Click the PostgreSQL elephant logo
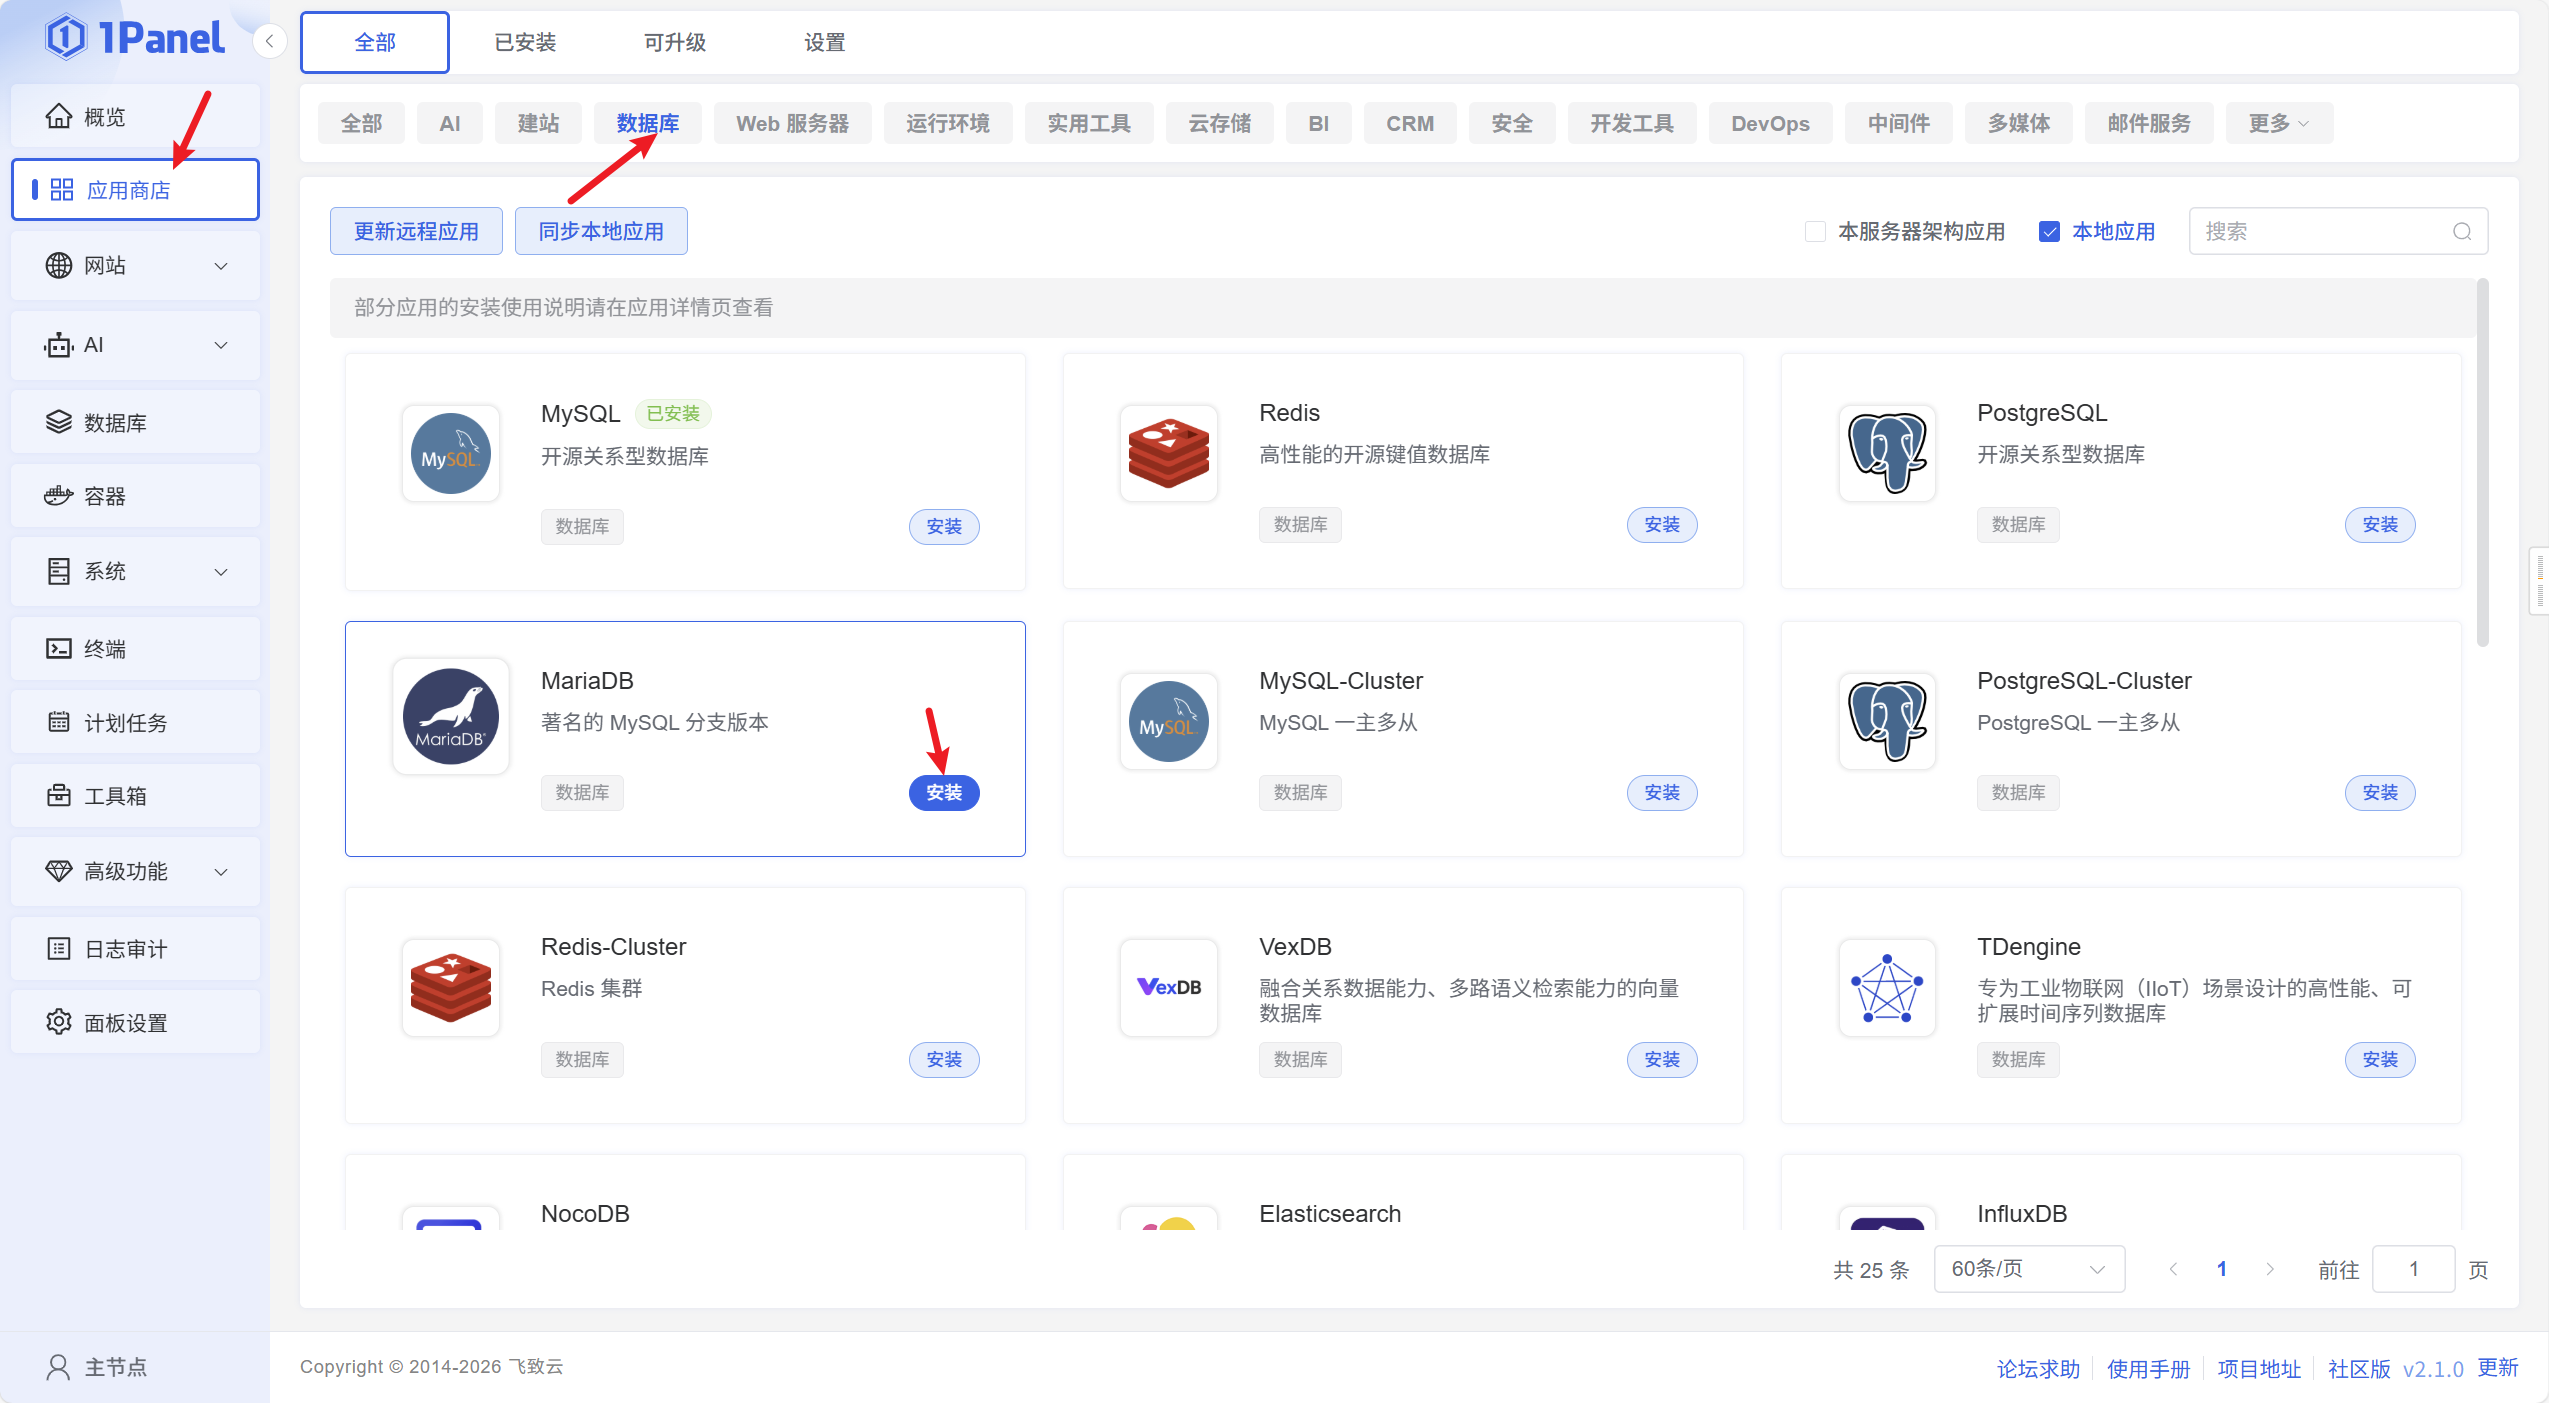 pyautogui.click(x=1886, y=453)
